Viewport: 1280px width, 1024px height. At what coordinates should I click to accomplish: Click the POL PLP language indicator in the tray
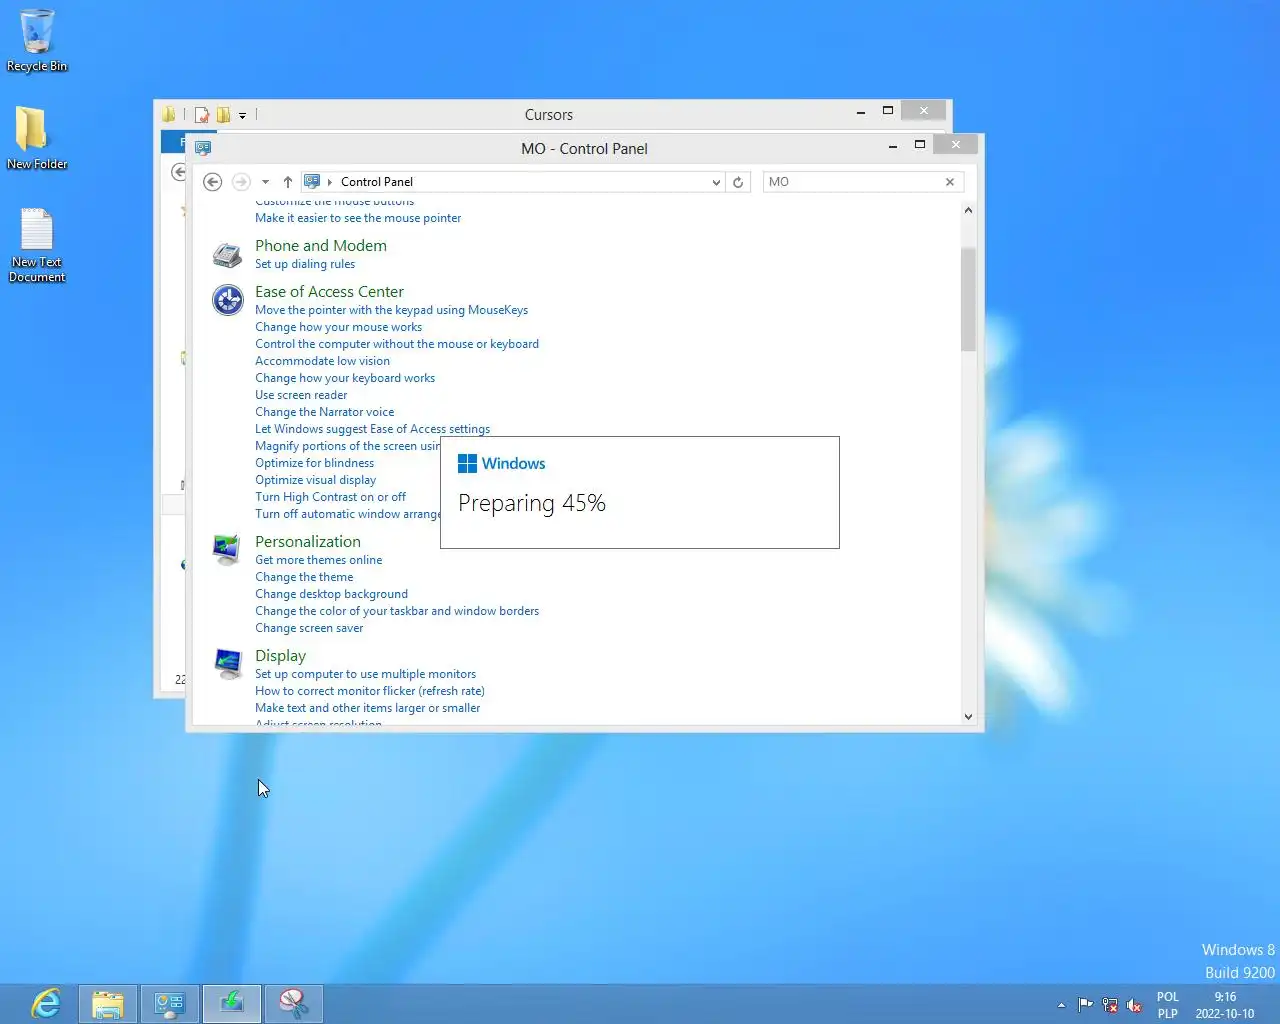tap(1168, 1005)
